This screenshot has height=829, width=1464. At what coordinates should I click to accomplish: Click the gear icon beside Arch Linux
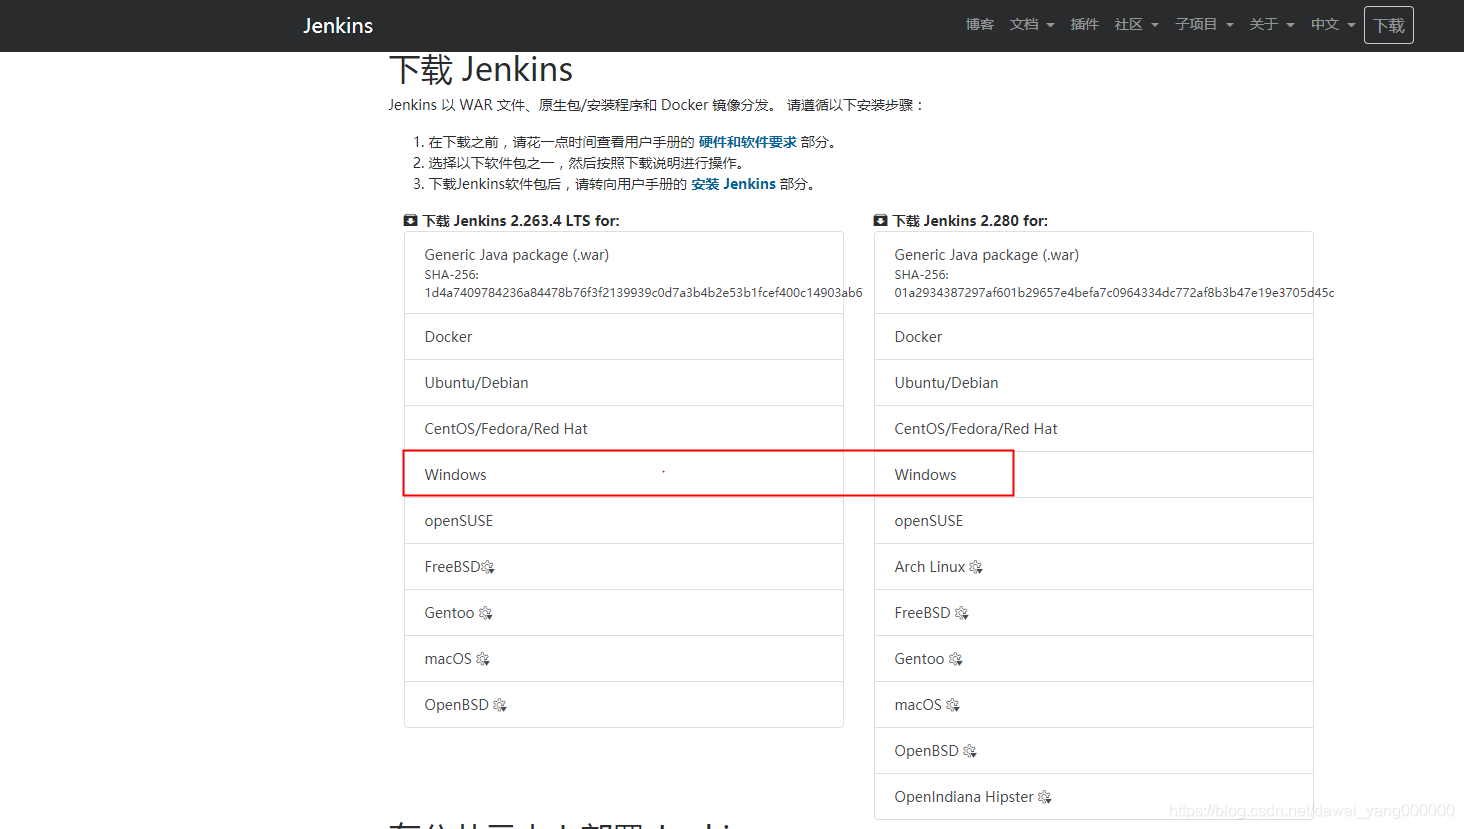click(976, 567)
